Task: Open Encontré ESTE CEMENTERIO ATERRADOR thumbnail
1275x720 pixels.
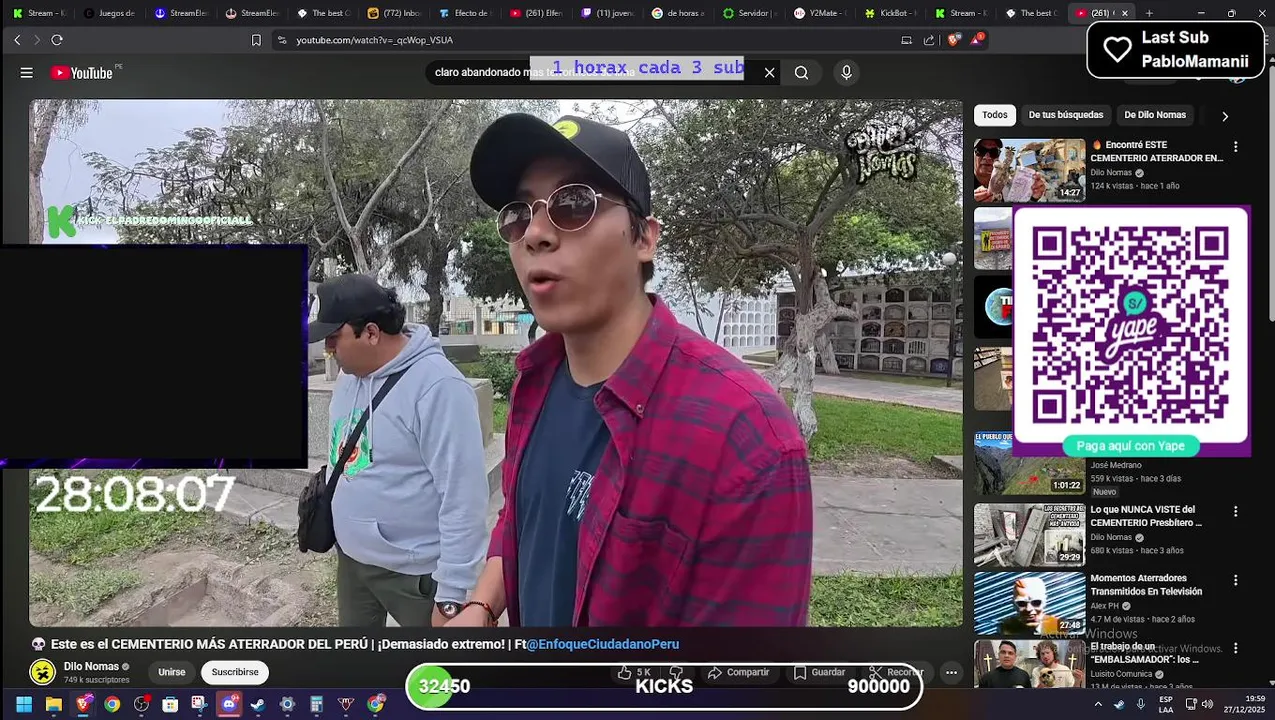Action: pos(1029,170)
